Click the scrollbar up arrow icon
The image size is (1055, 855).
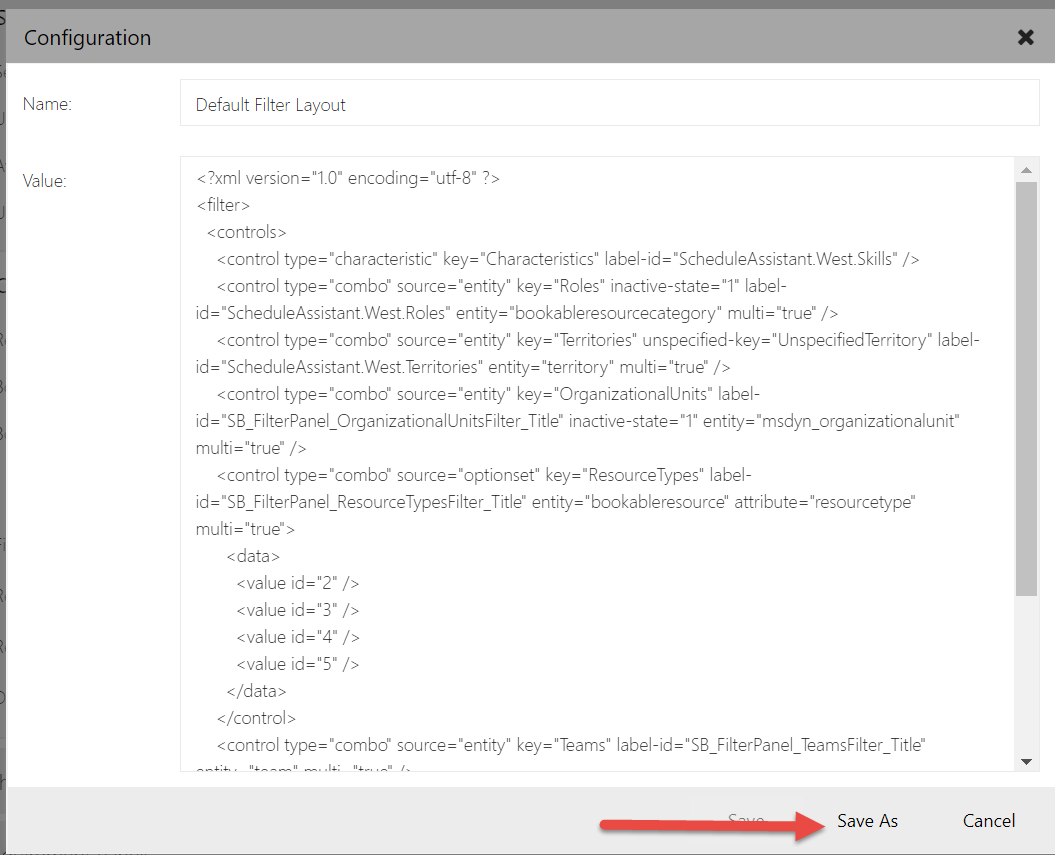point(1027,168)
